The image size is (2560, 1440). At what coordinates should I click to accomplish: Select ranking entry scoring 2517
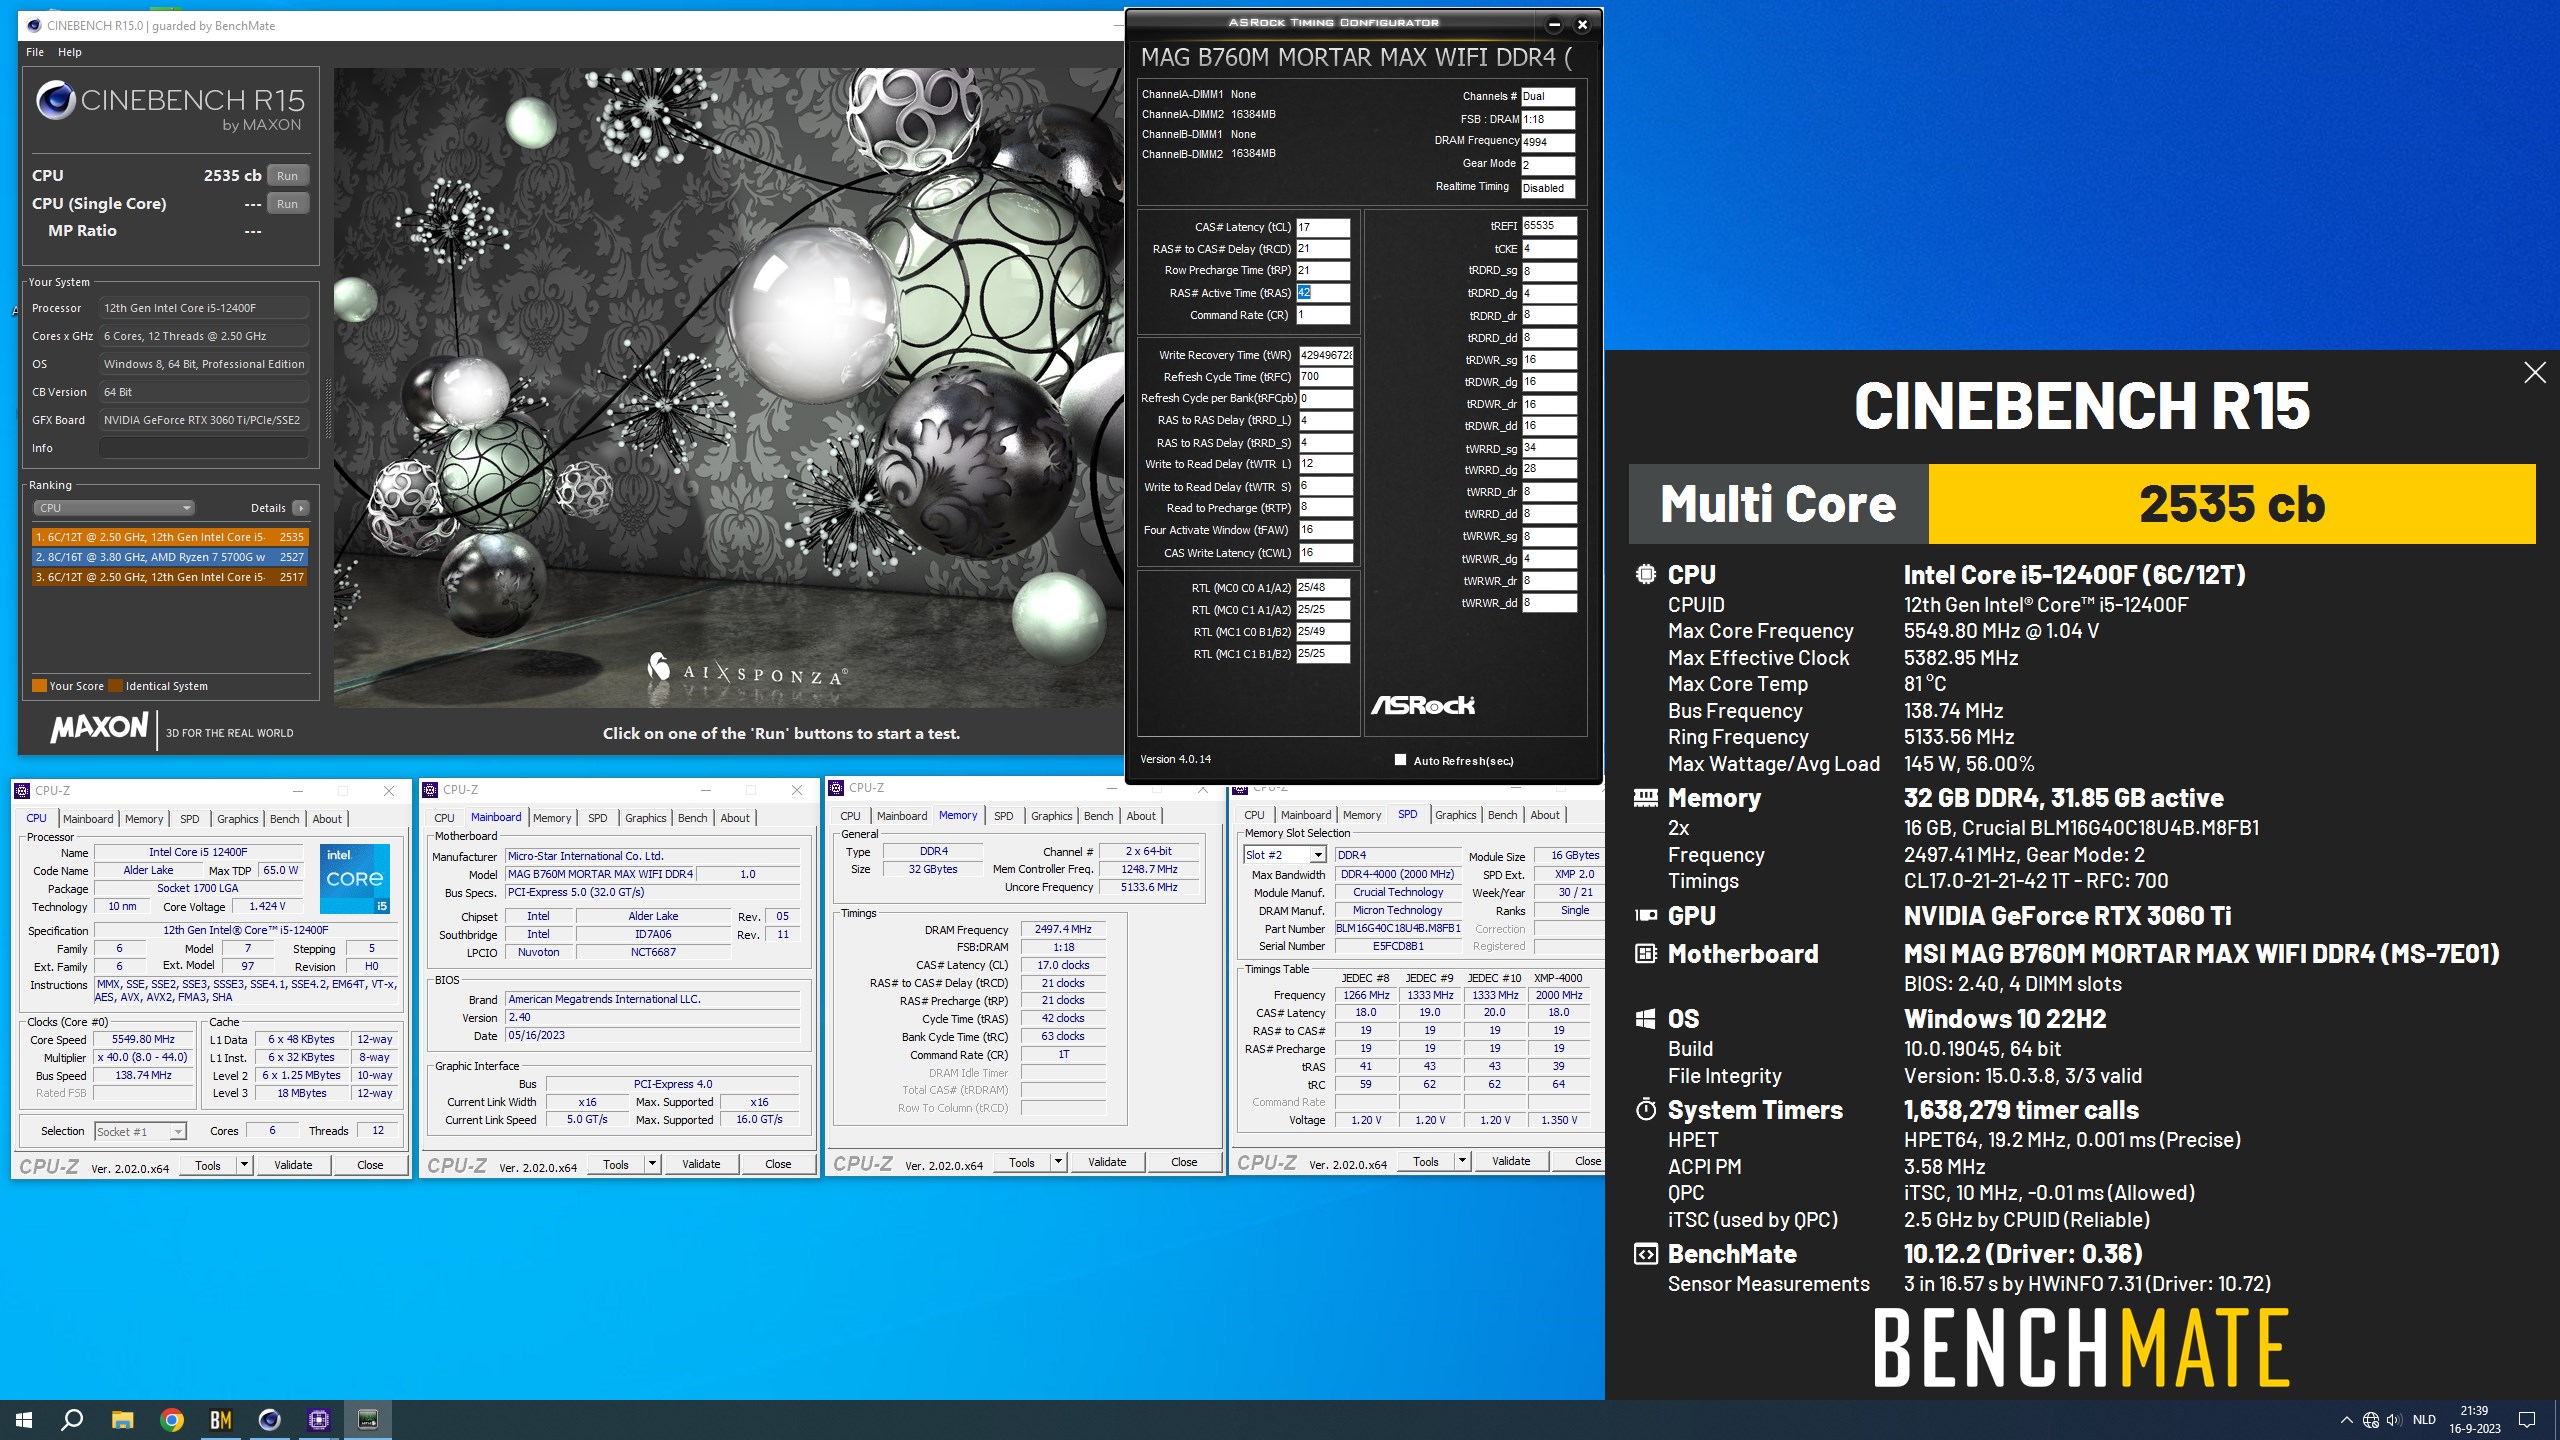(x=170, y=577)
